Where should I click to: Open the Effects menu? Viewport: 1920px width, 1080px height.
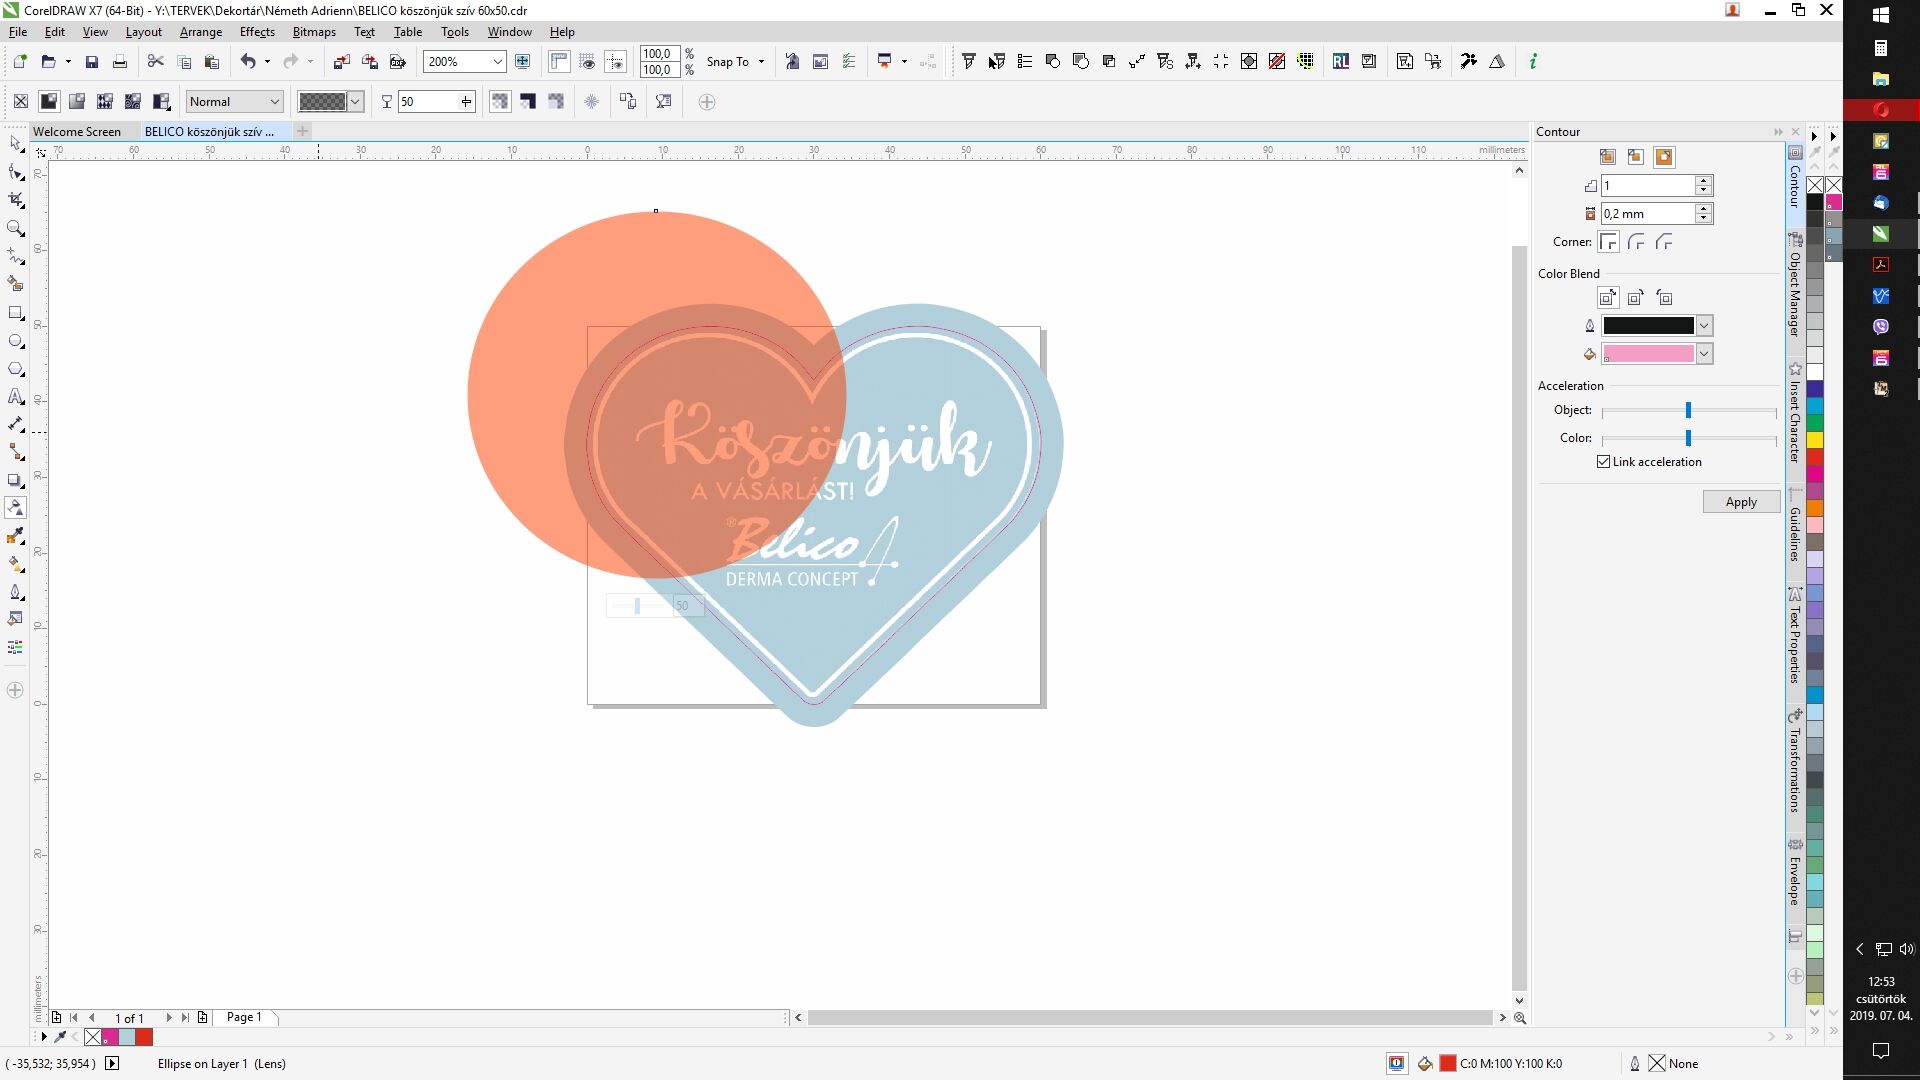(x=257, y=32)
